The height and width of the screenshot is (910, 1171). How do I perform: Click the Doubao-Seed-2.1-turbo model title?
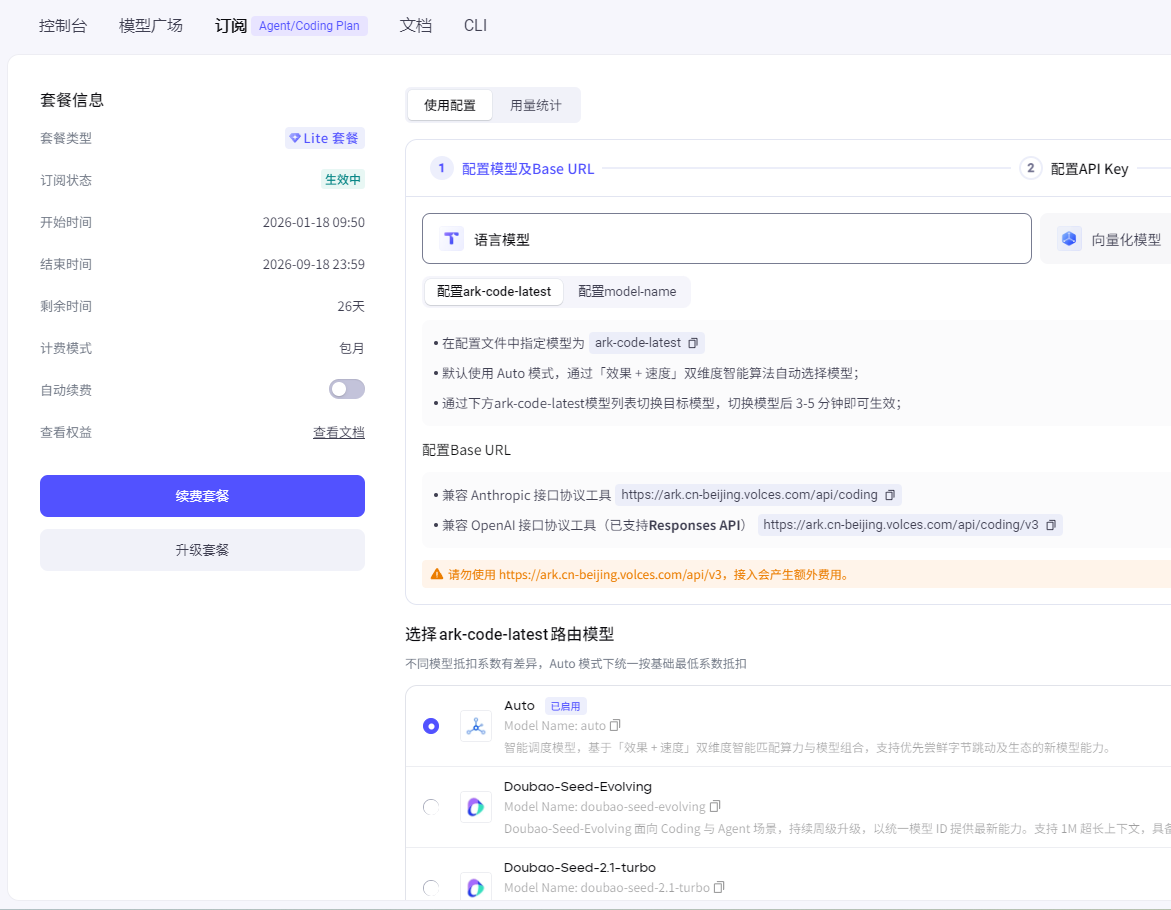click(580, 867)
